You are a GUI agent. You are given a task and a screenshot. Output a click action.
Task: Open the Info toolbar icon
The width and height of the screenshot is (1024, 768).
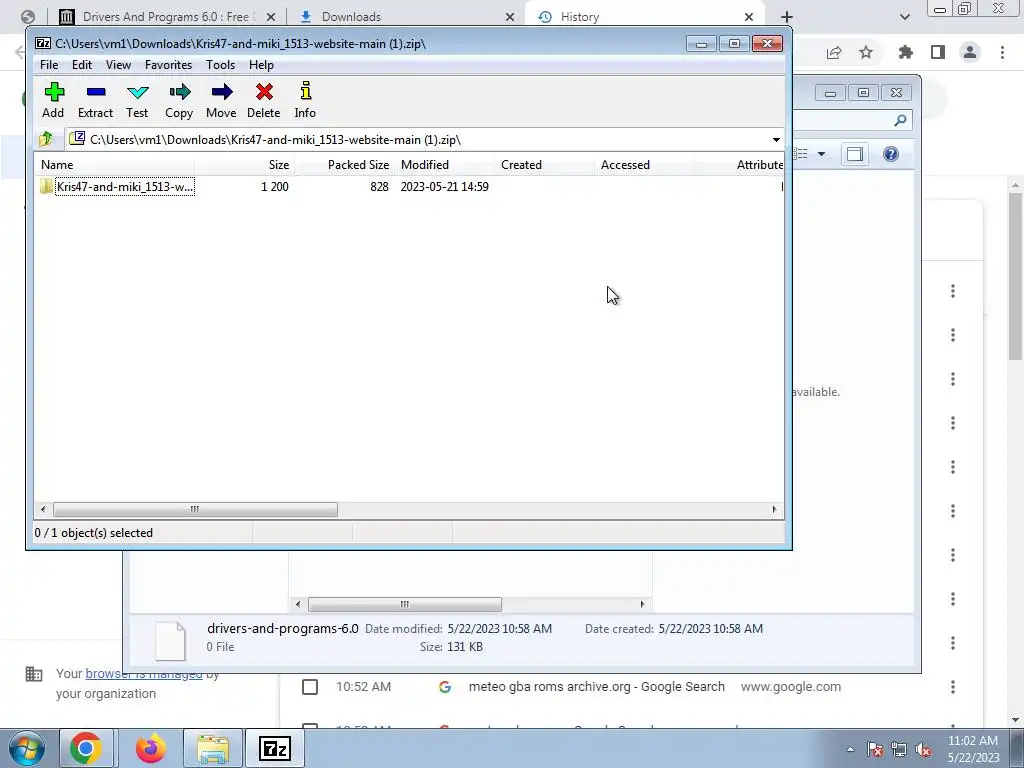tap(305, 100)
